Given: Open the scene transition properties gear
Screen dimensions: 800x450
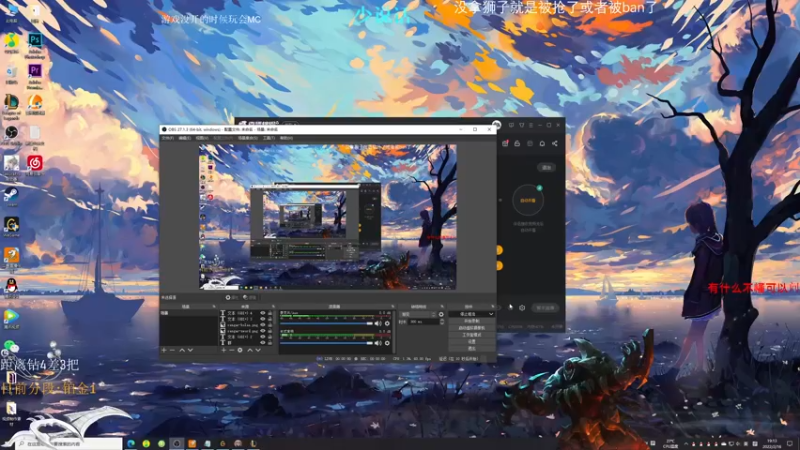Looking at the screenshot, I should (x=441, y=314).
